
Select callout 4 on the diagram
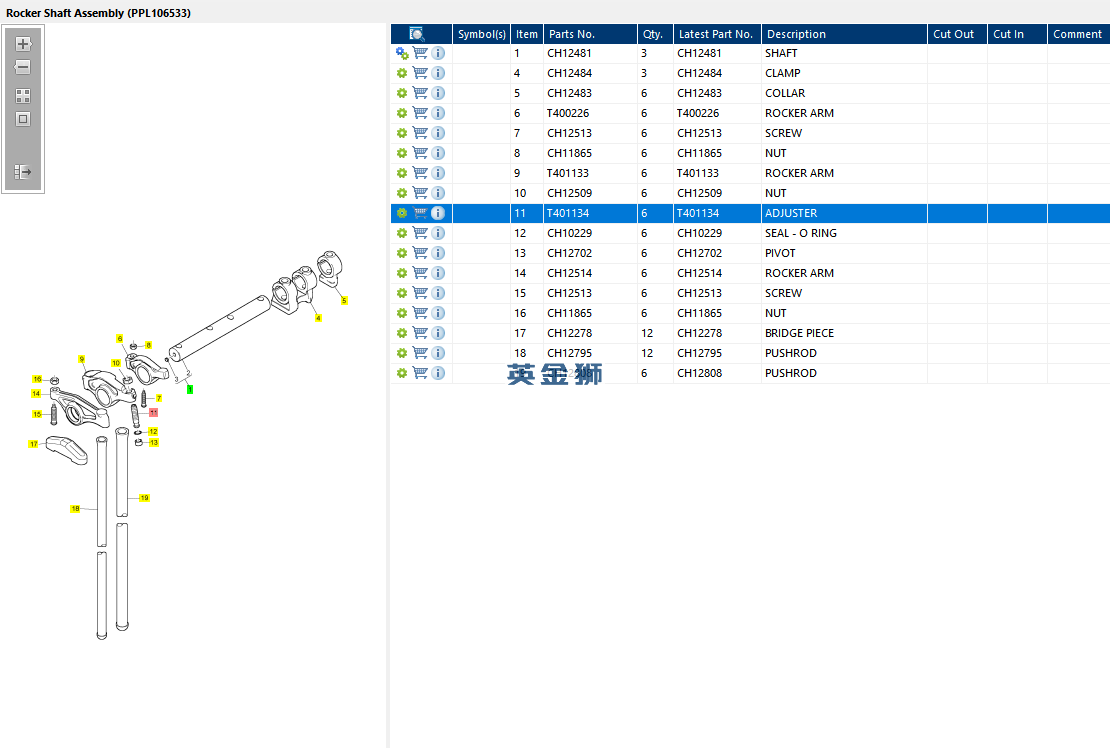pyautogui.click(x=318, y=318)
